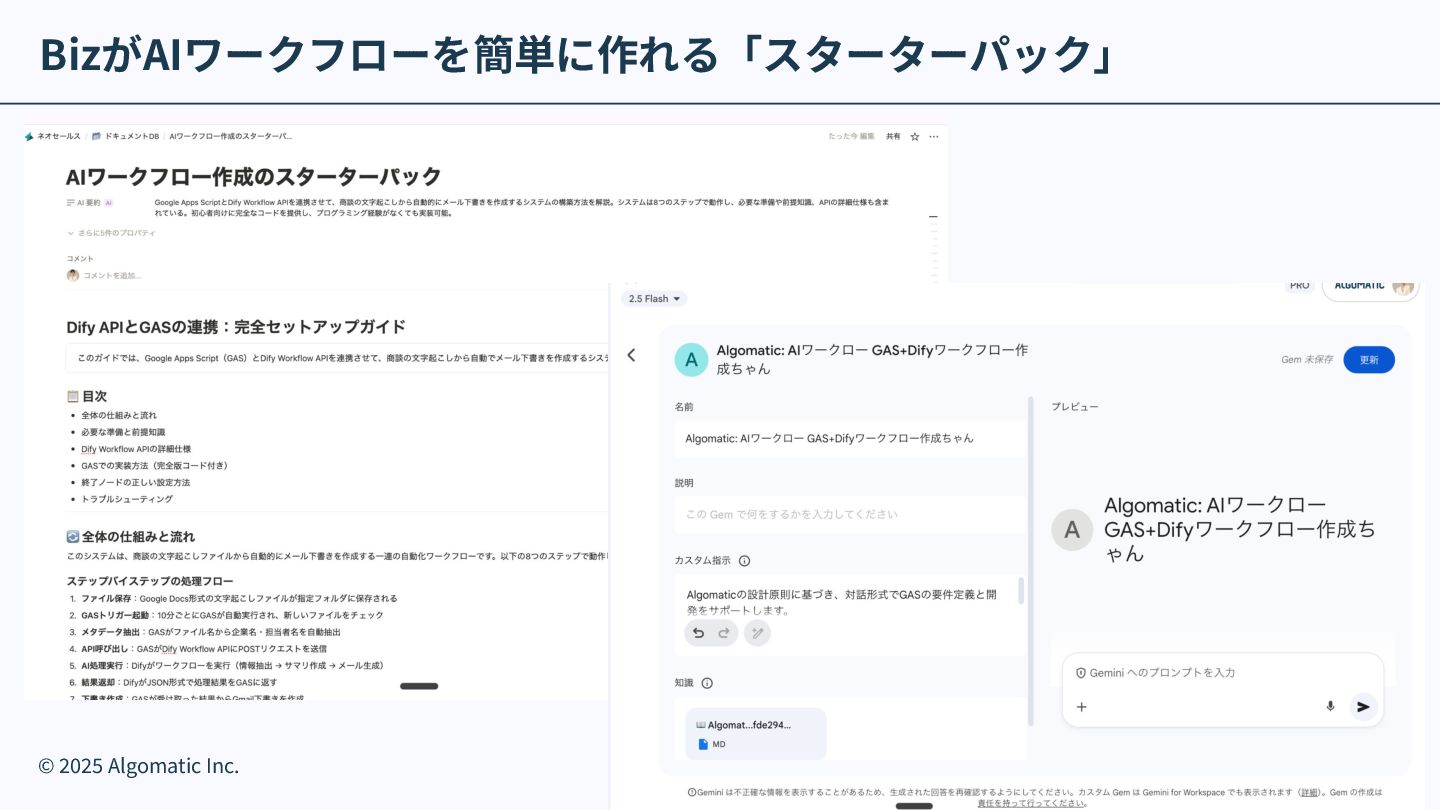Click the プレビュー label in Gem editor
Viewport: 1440px width, 810px height.
coord(1075,407)
